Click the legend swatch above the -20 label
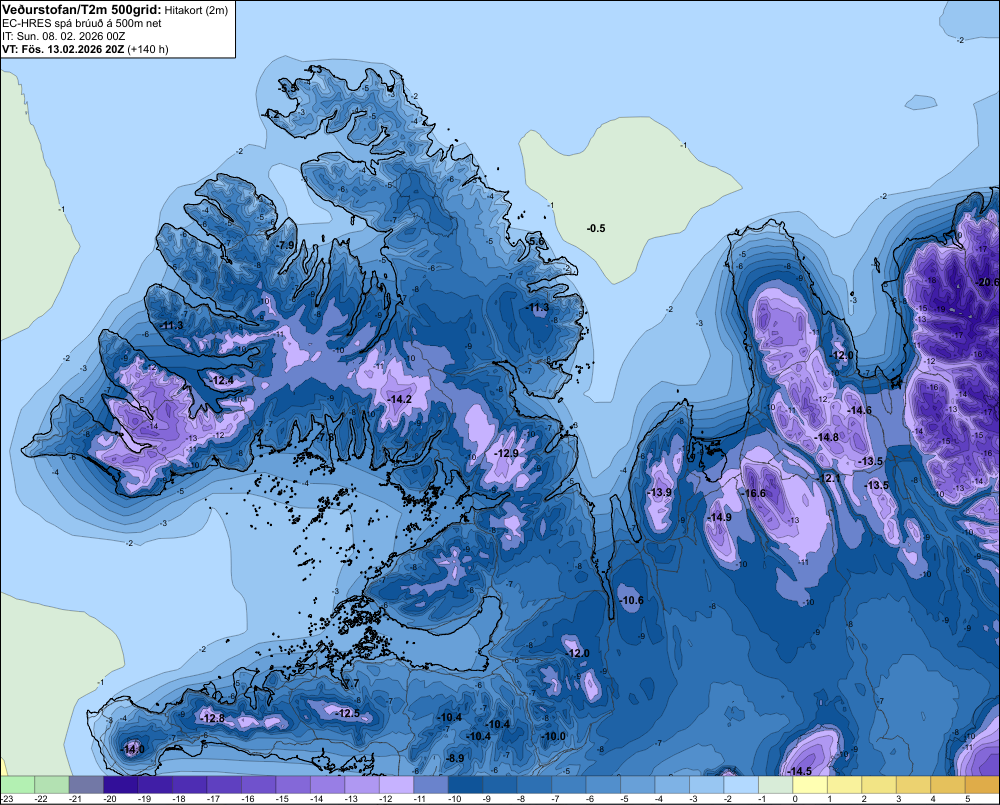The height and width of the screenshot is (805, 1000). pos(121,785)
